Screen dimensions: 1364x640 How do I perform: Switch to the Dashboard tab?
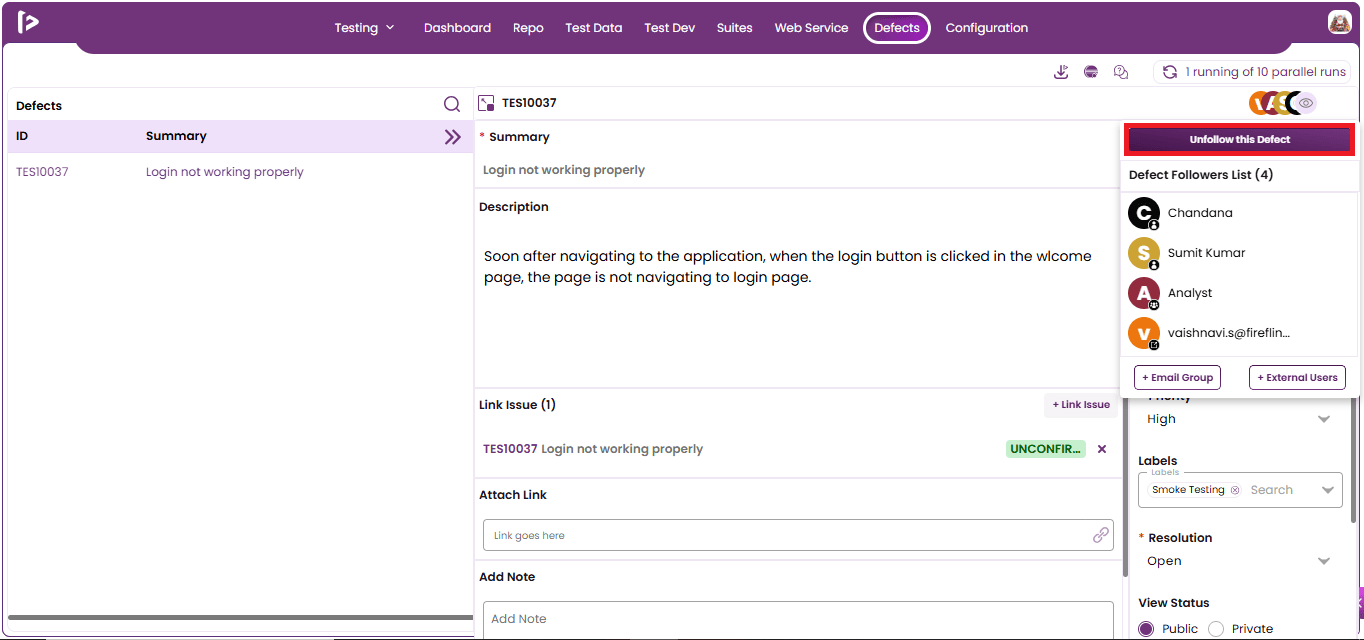457,28
